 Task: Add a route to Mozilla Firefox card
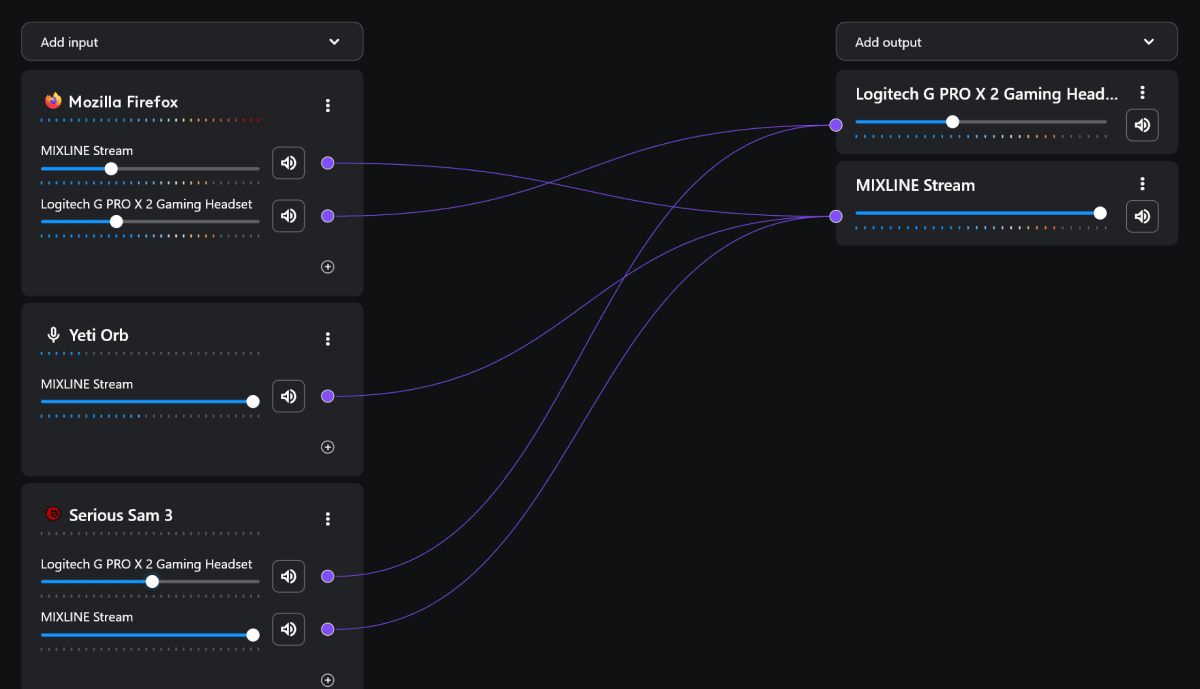pos(327,267)
